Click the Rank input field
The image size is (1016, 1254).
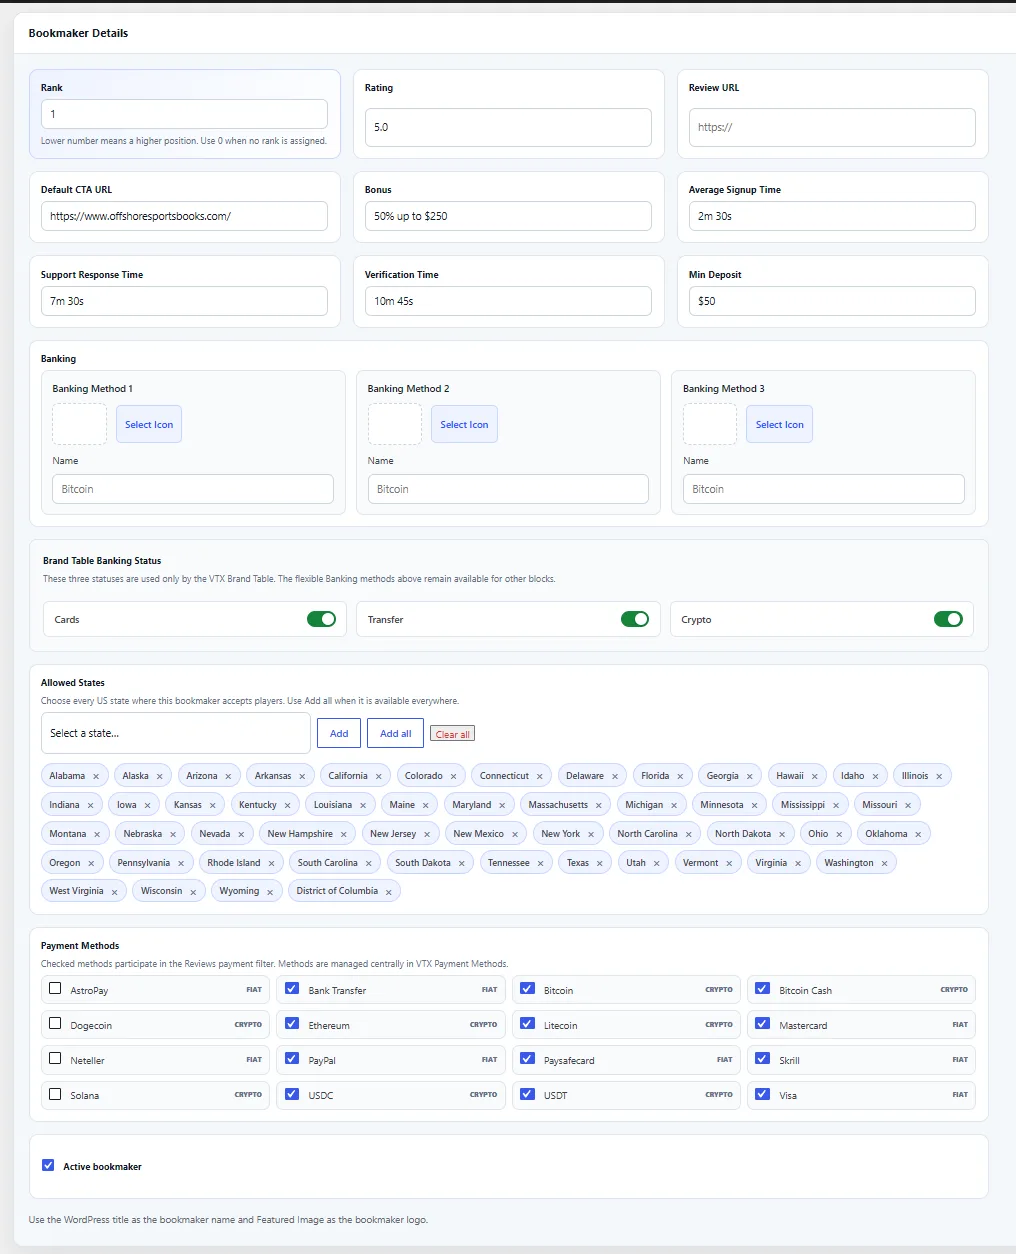click(x=184, y=114)
